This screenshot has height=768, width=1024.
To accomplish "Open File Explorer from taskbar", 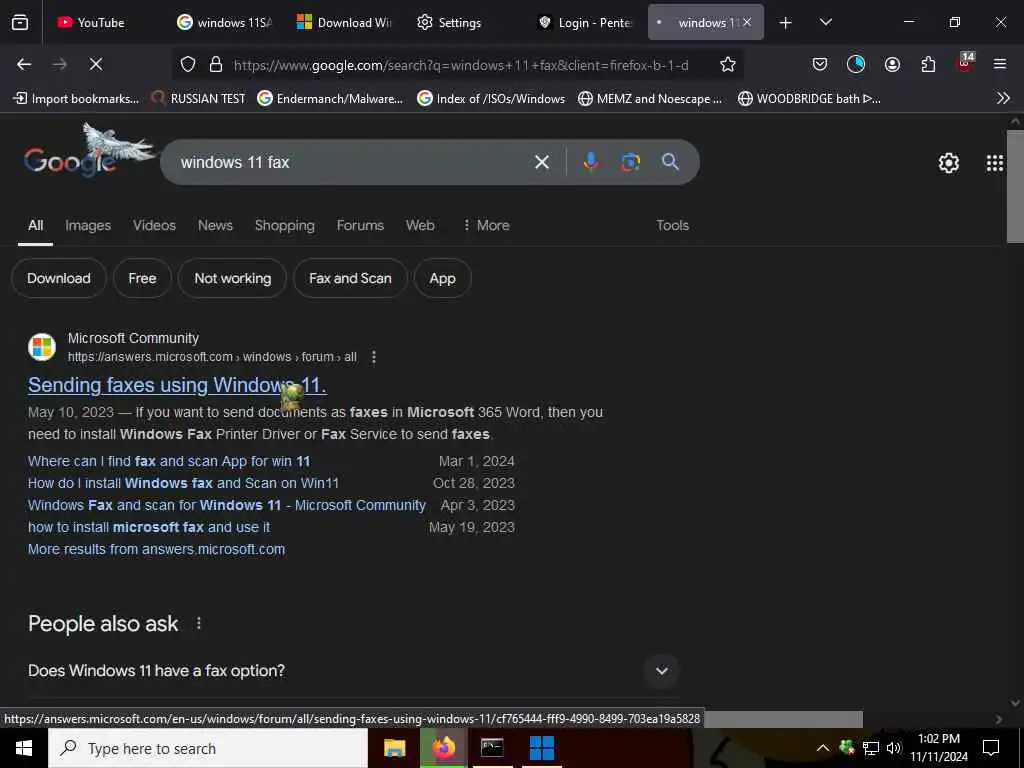I will 394,748.
